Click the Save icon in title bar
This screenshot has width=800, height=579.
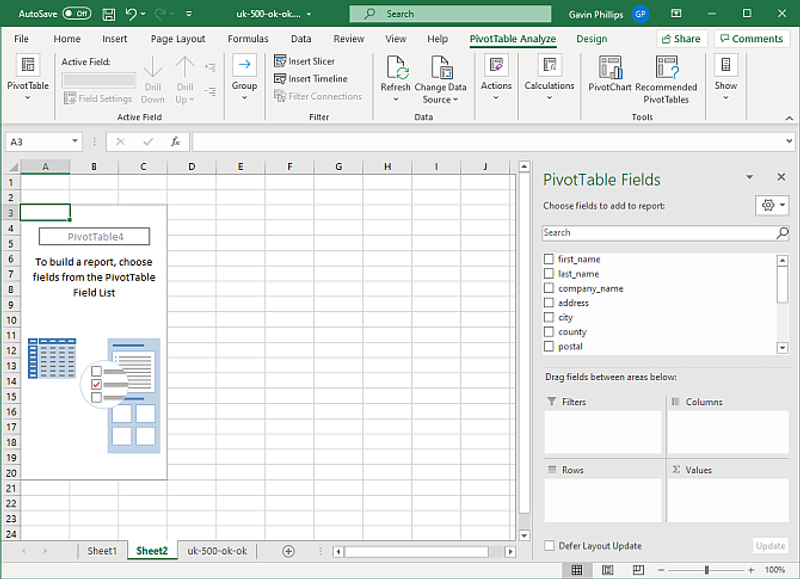coord(109,14)
